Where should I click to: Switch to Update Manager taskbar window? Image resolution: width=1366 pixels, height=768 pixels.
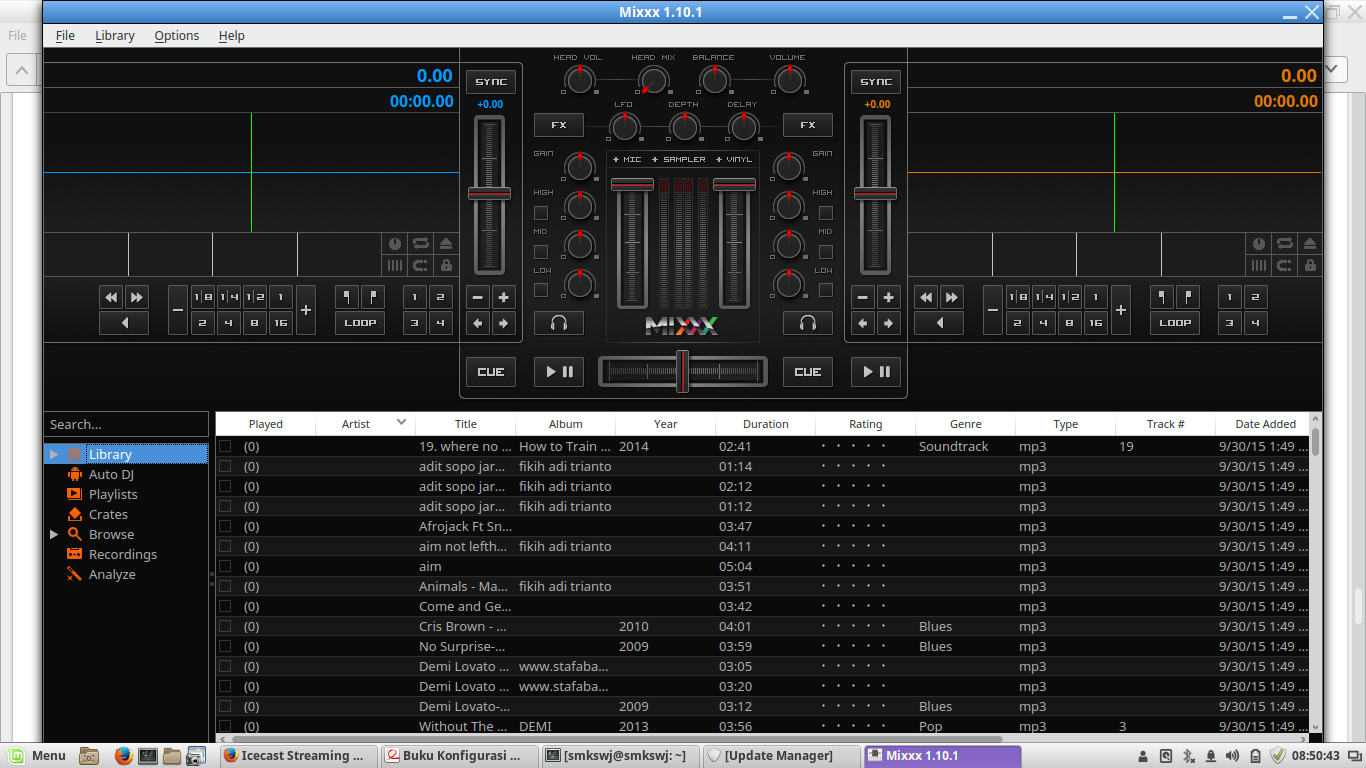(781, 756)
